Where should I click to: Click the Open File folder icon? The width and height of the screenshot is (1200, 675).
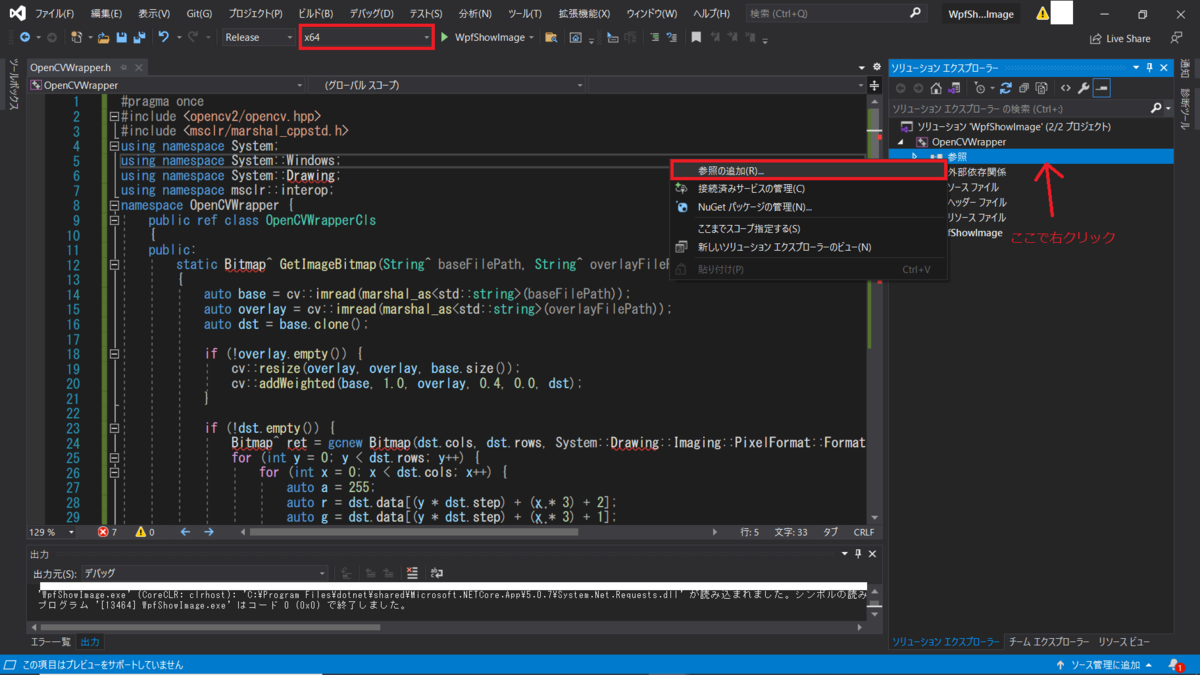(x=103, y=37)
